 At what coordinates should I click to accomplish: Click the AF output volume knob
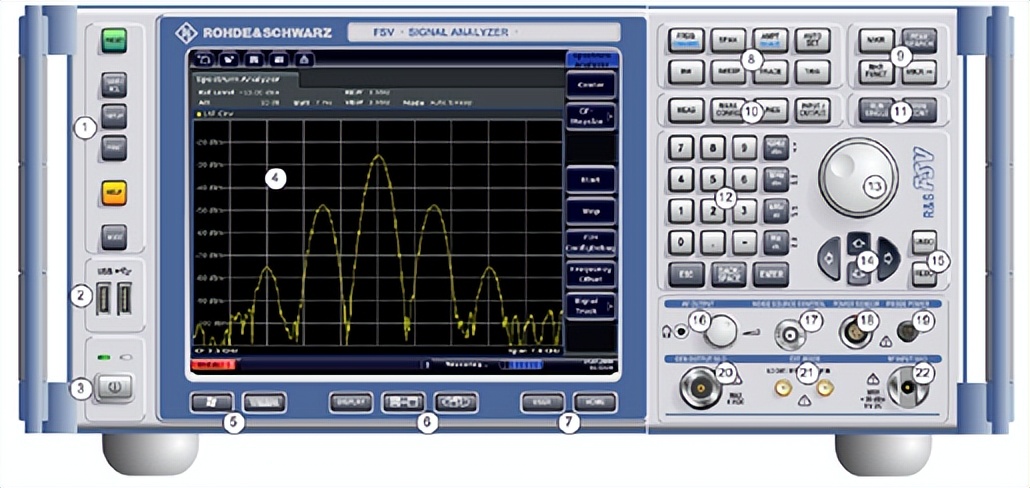(721, 330)
